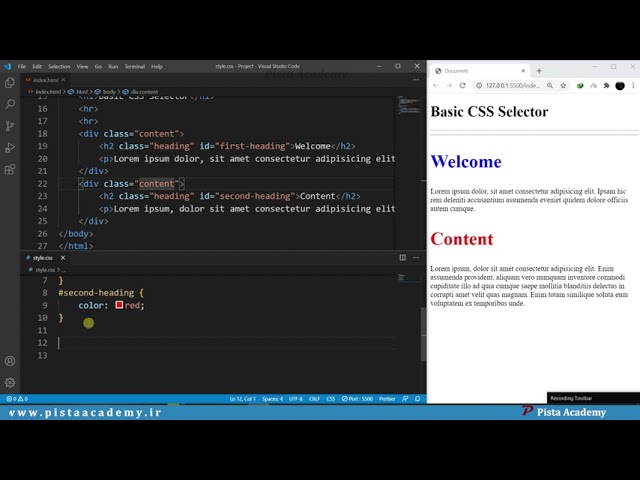Click the index.html minimap
Image resolution: width=640 pixels, height=480 pixels.
pos(410,105)
